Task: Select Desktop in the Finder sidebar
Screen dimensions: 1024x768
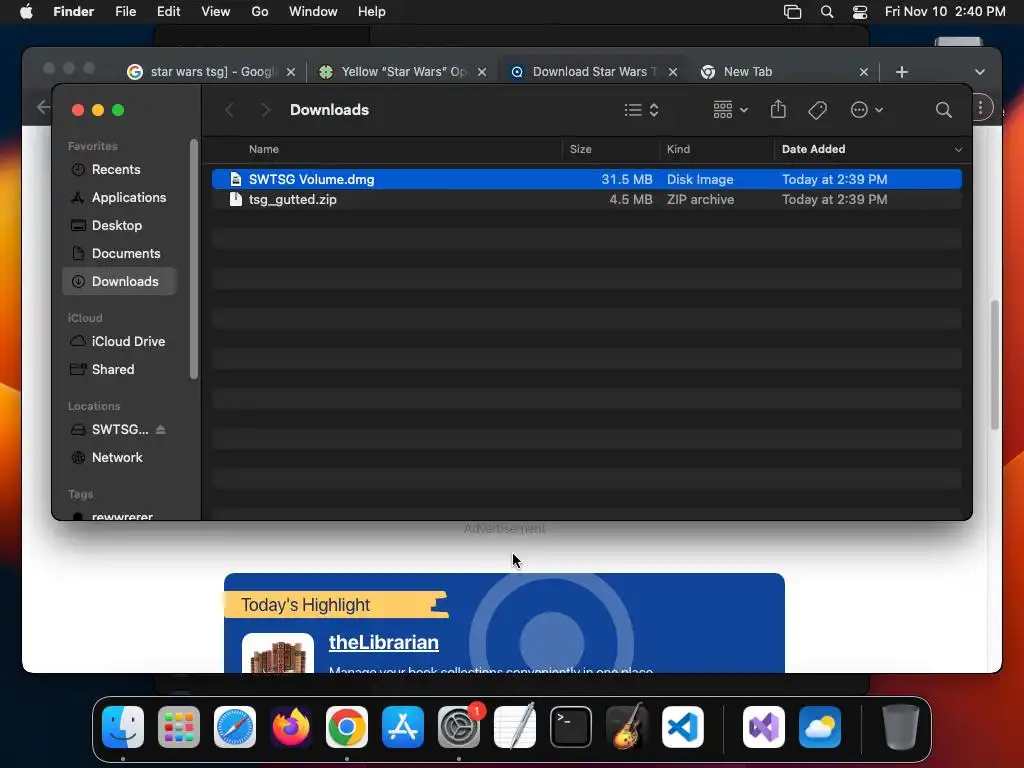Action: pyautogui.click(x=120, y=225)
